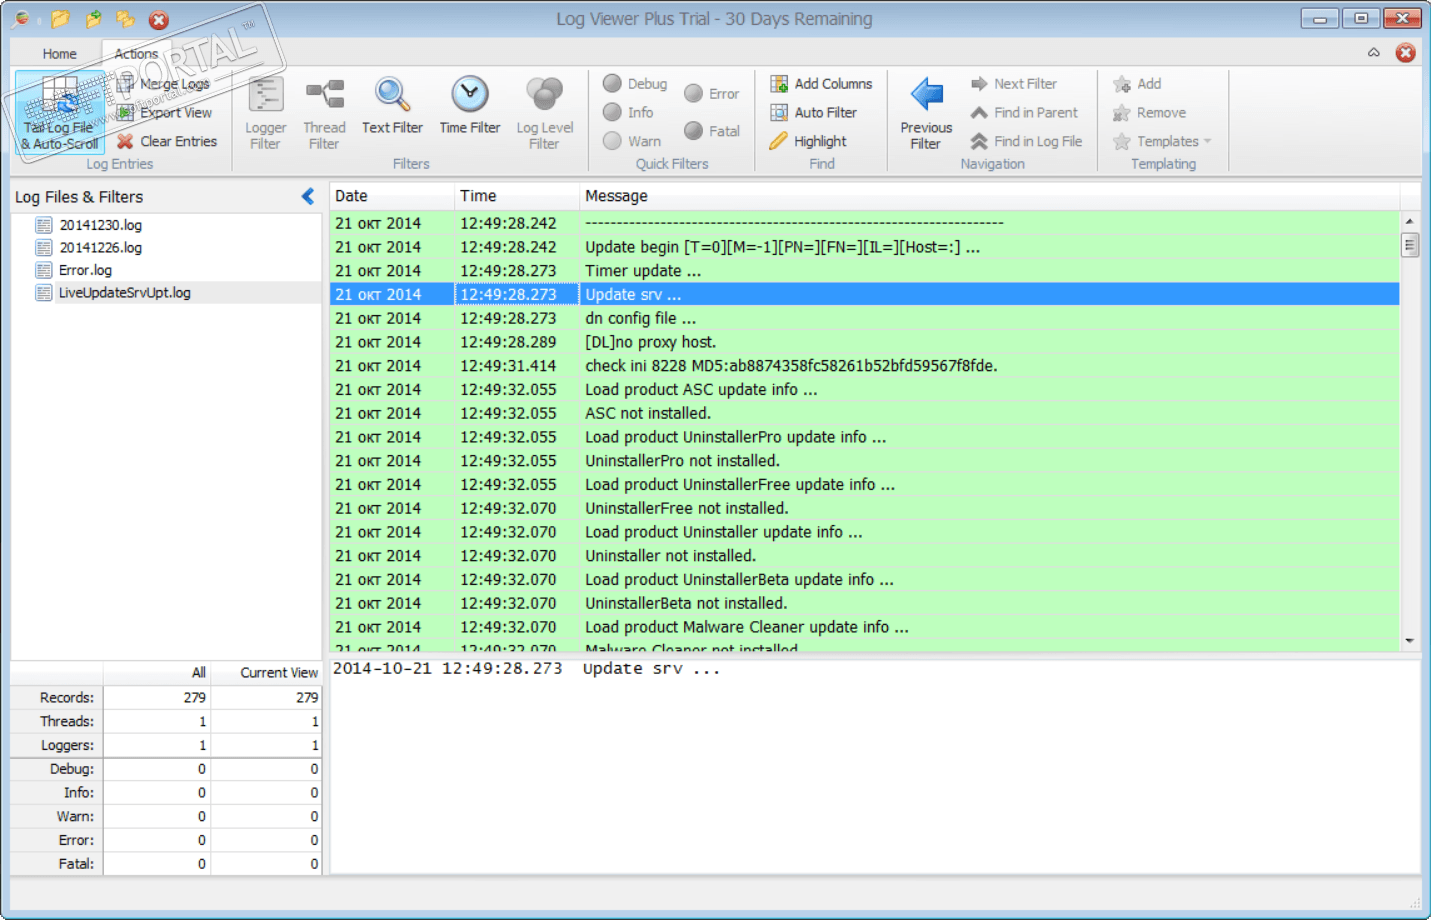
Task: Select the Actions ribbon tab
Action: [136, 54]
